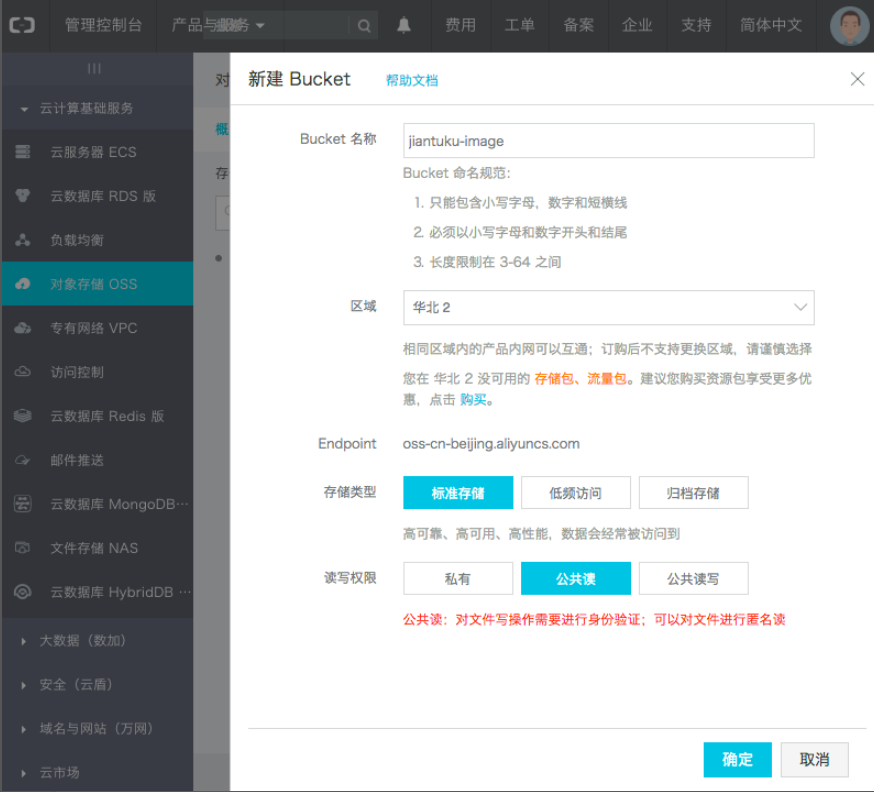Screen dimensions: 874x792
Task: Go to 文件存储 NAS
Action: (94, 548)
